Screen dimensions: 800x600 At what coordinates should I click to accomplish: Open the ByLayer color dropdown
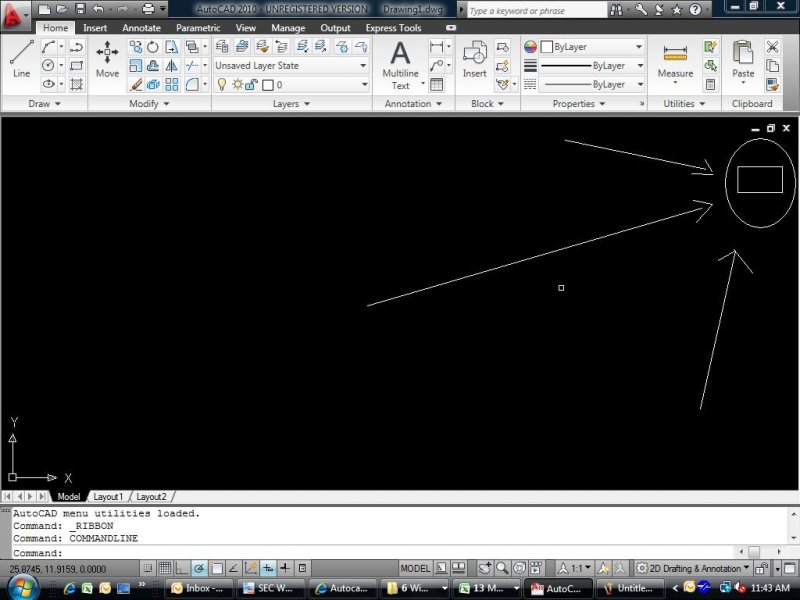click(639, 47)
